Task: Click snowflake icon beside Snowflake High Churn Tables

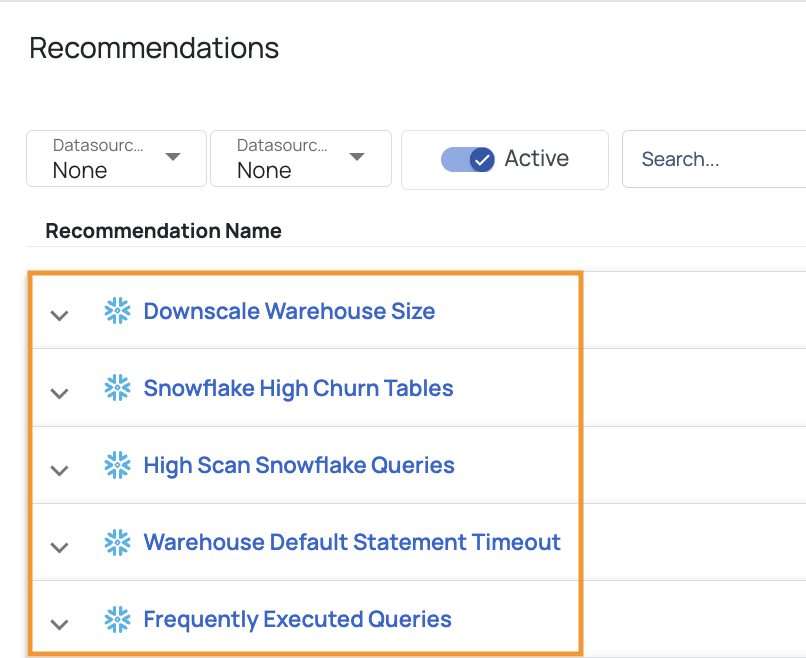Action: click(117, 388)
